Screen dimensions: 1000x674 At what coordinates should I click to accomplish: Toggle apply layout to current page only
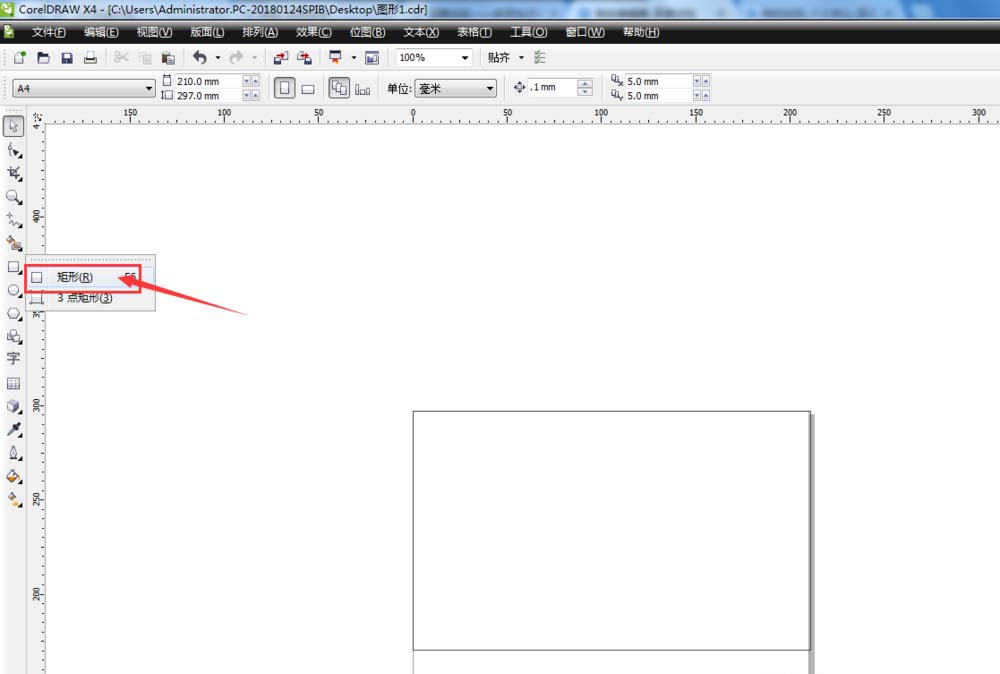[x=363, y=89]
